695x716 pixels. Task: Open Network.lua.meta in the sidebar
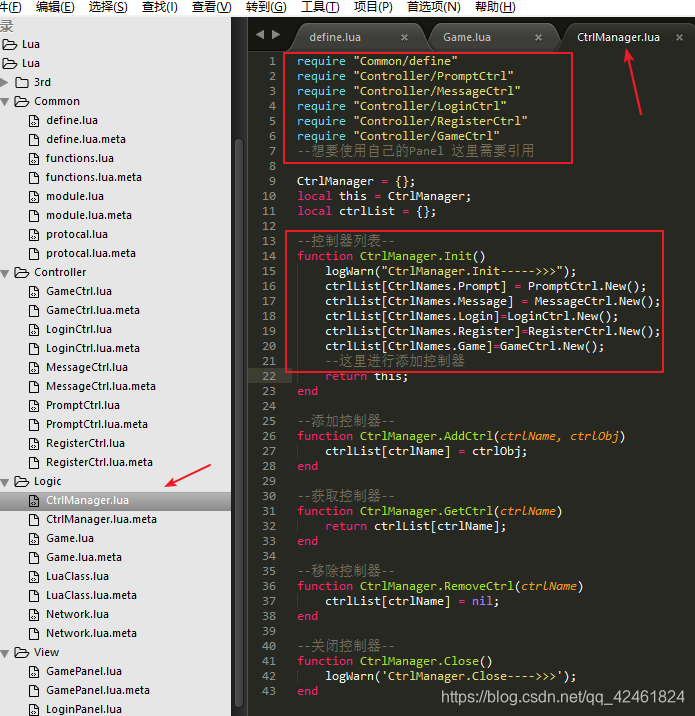pos(91,634)
